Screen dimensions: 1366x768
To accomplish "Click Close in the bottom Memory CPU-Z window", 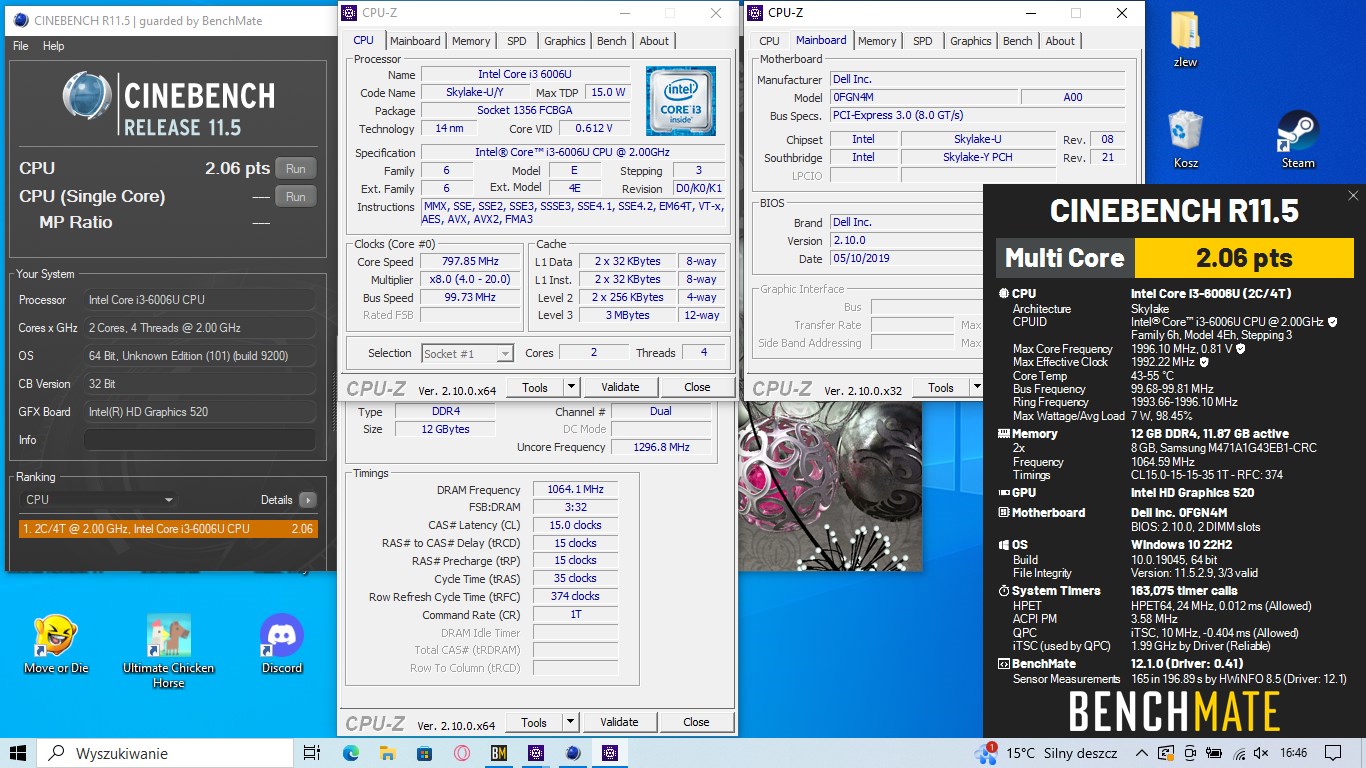I will coord(697,722).
